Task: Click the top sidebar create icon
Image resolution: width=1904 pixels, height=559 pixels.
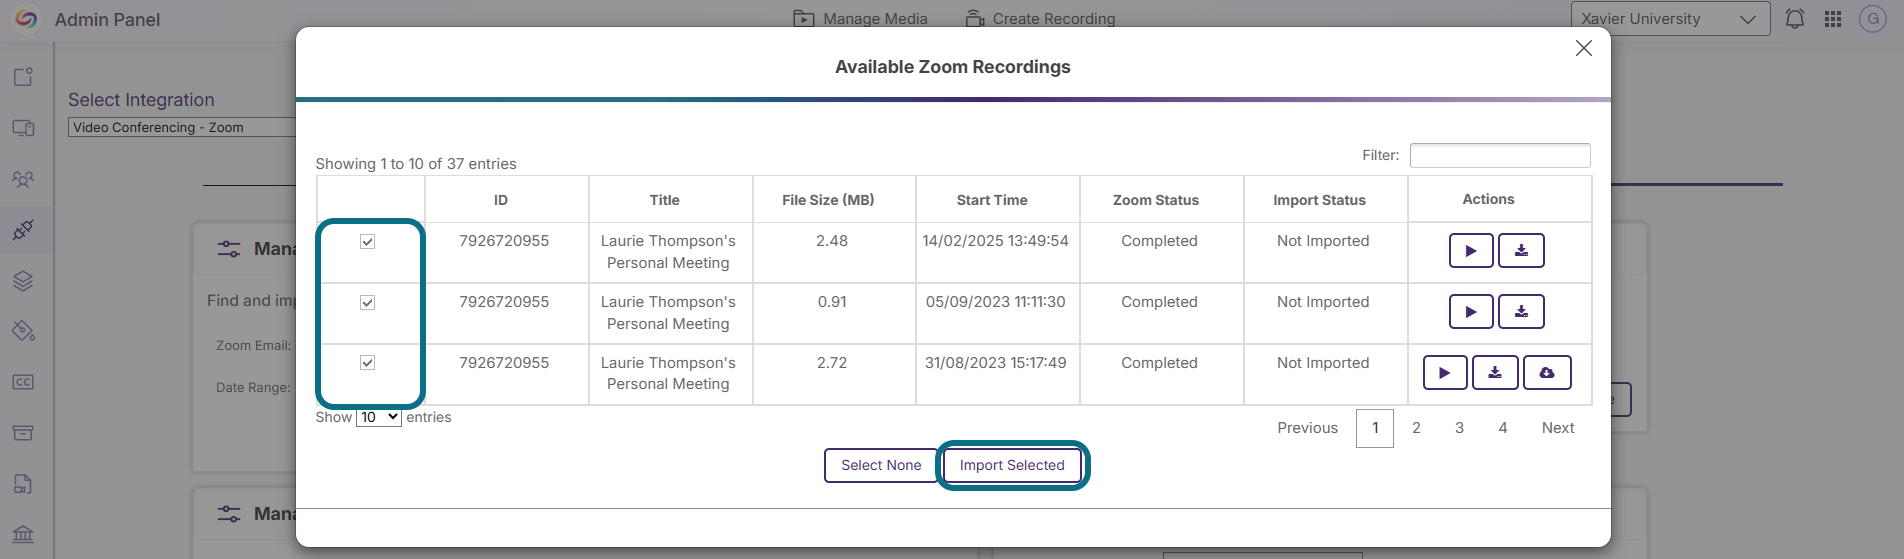Action: tap(23, 77)
